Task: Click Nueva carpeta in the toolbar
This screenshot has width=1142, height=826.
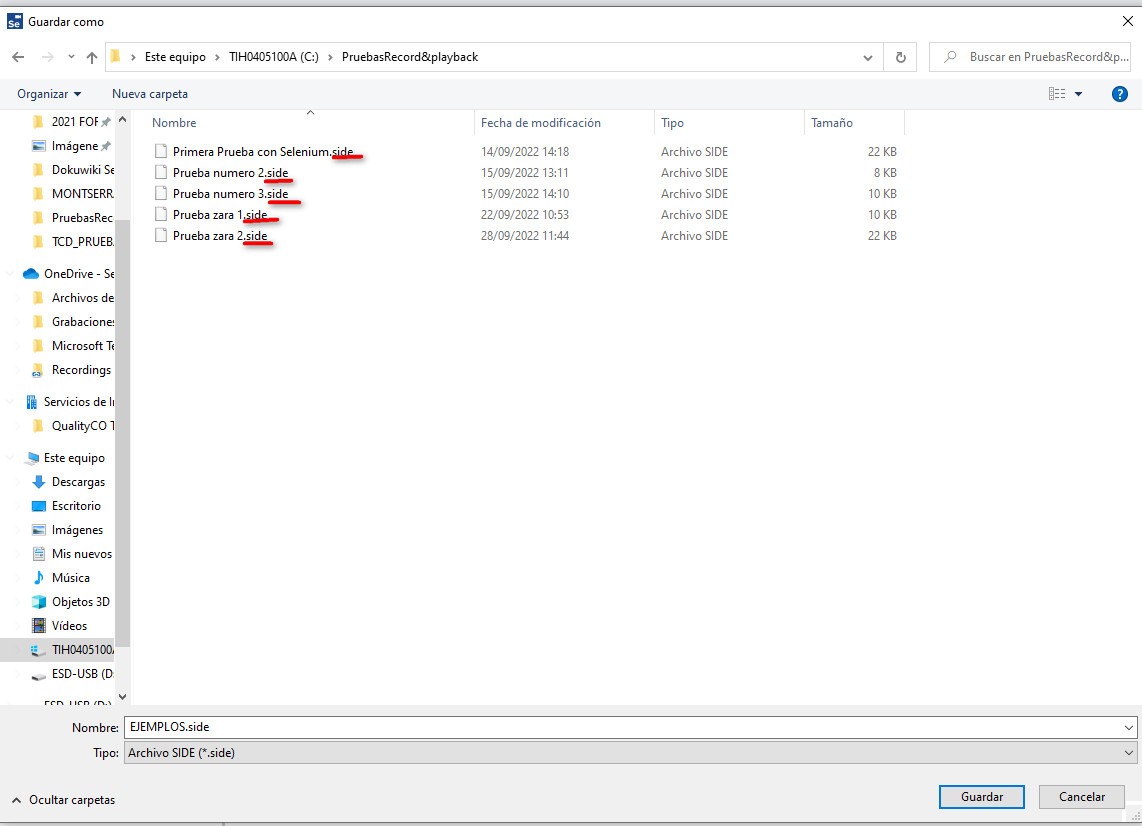Action: [x=150, y=94]
